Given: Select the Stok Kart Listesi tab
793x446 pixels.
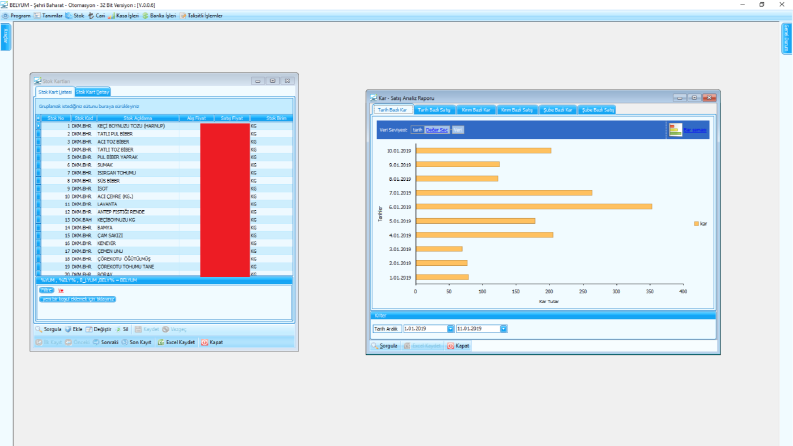Looking at the screenshot, I should coord(55,92).
